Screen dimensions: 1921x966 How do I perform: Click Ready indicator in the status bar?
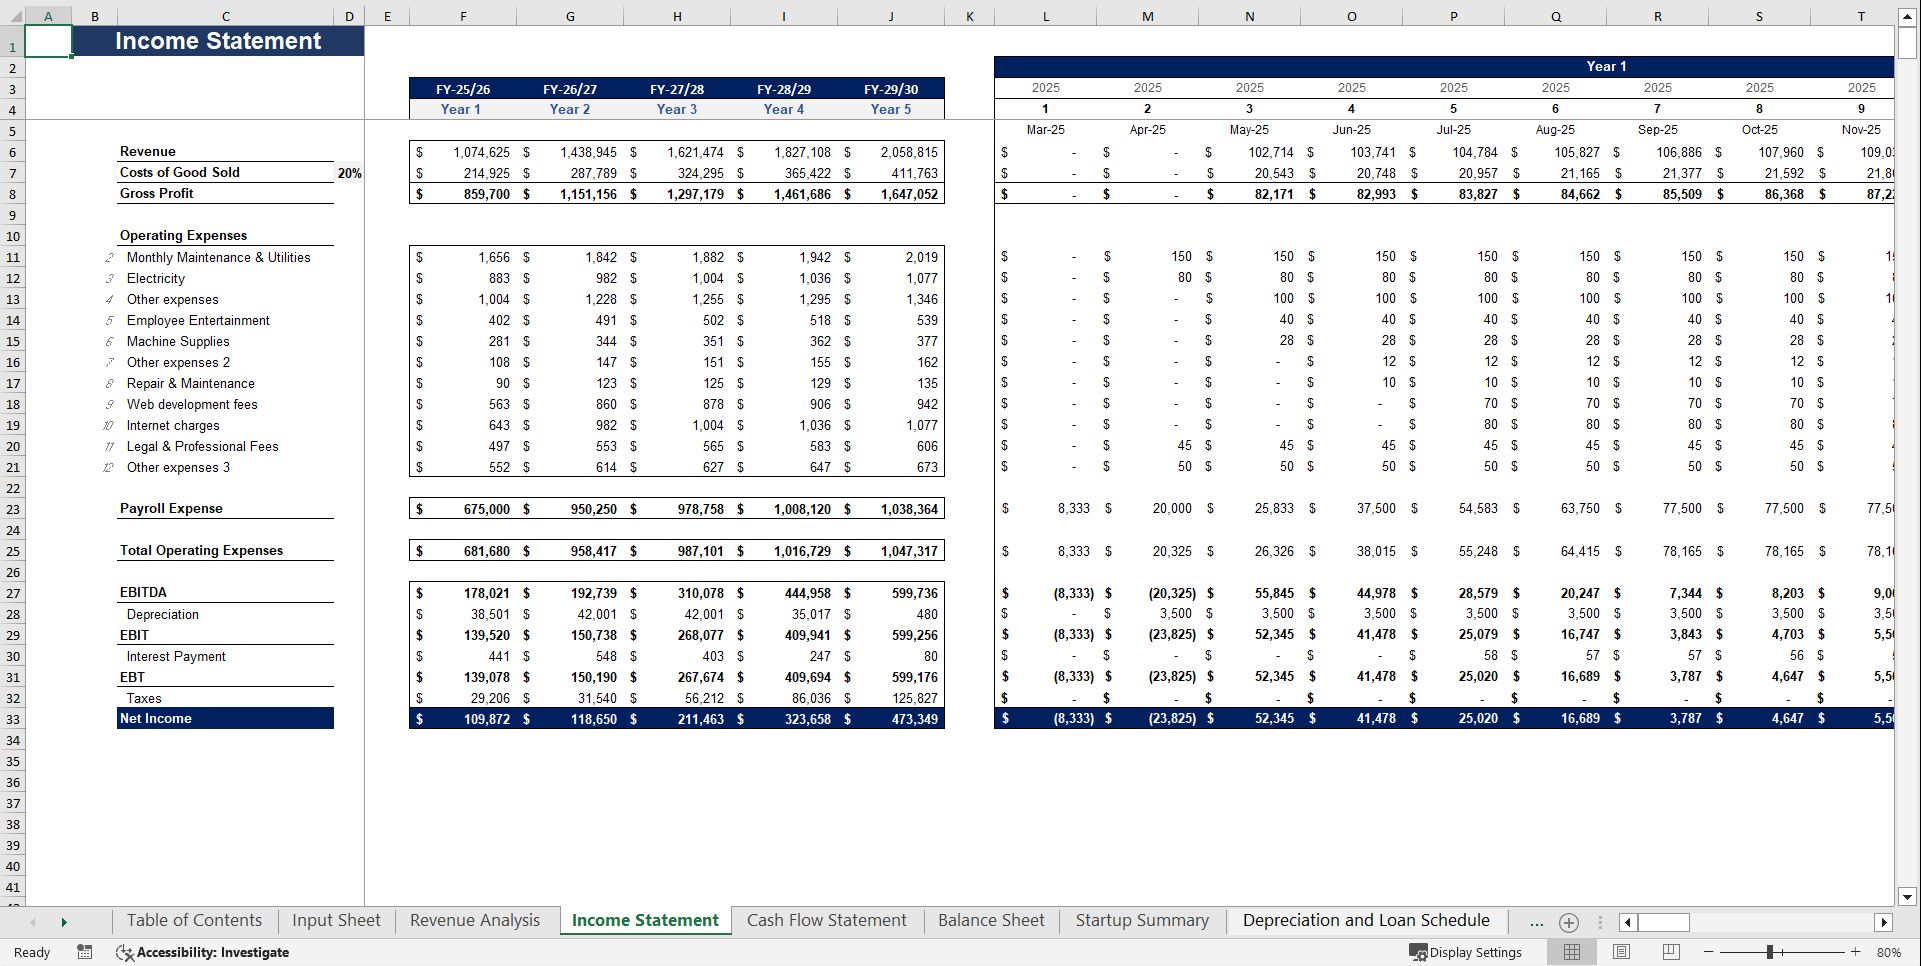coord(31,952)
